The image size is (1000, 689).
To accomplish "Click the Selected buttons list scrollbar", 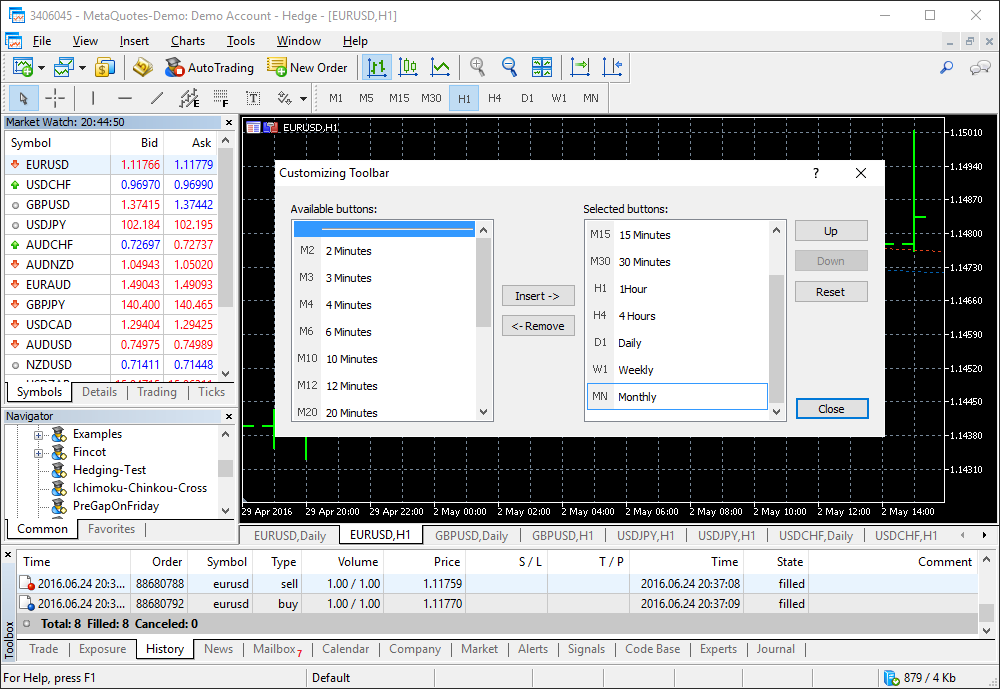I will (776, 340).
